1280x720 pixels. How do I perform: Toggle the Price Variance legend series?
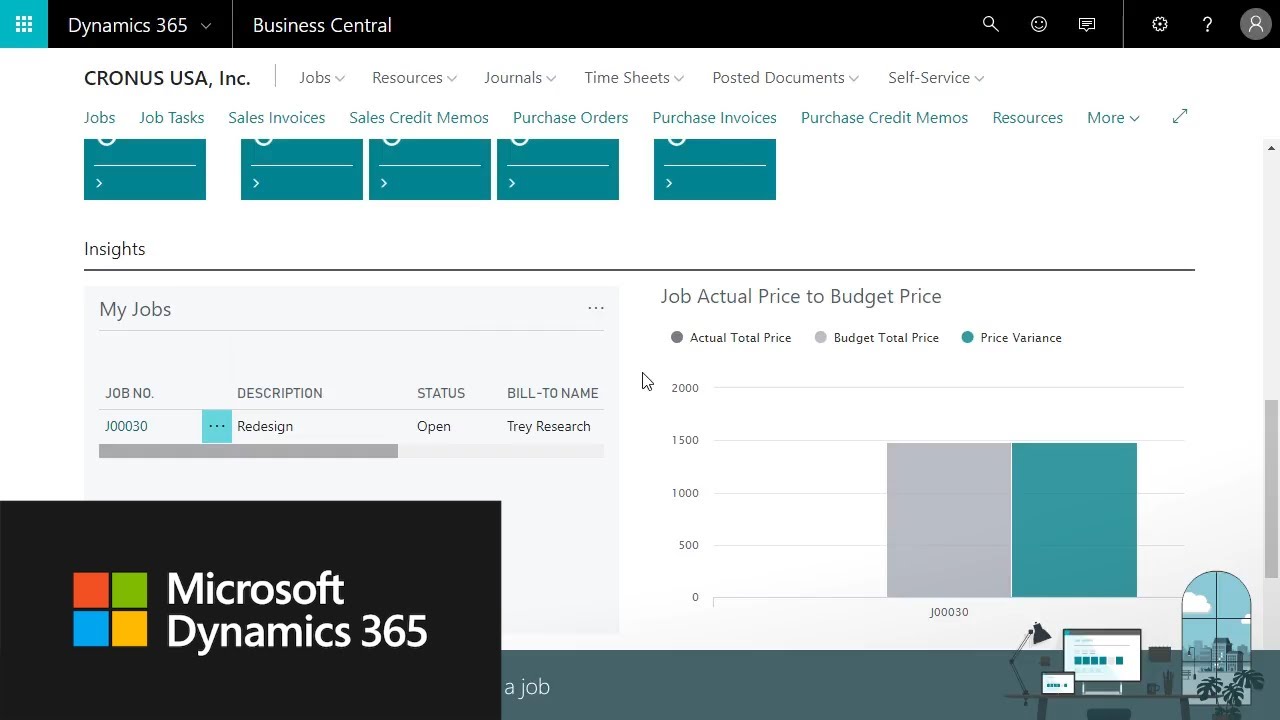pos(1011,338)
